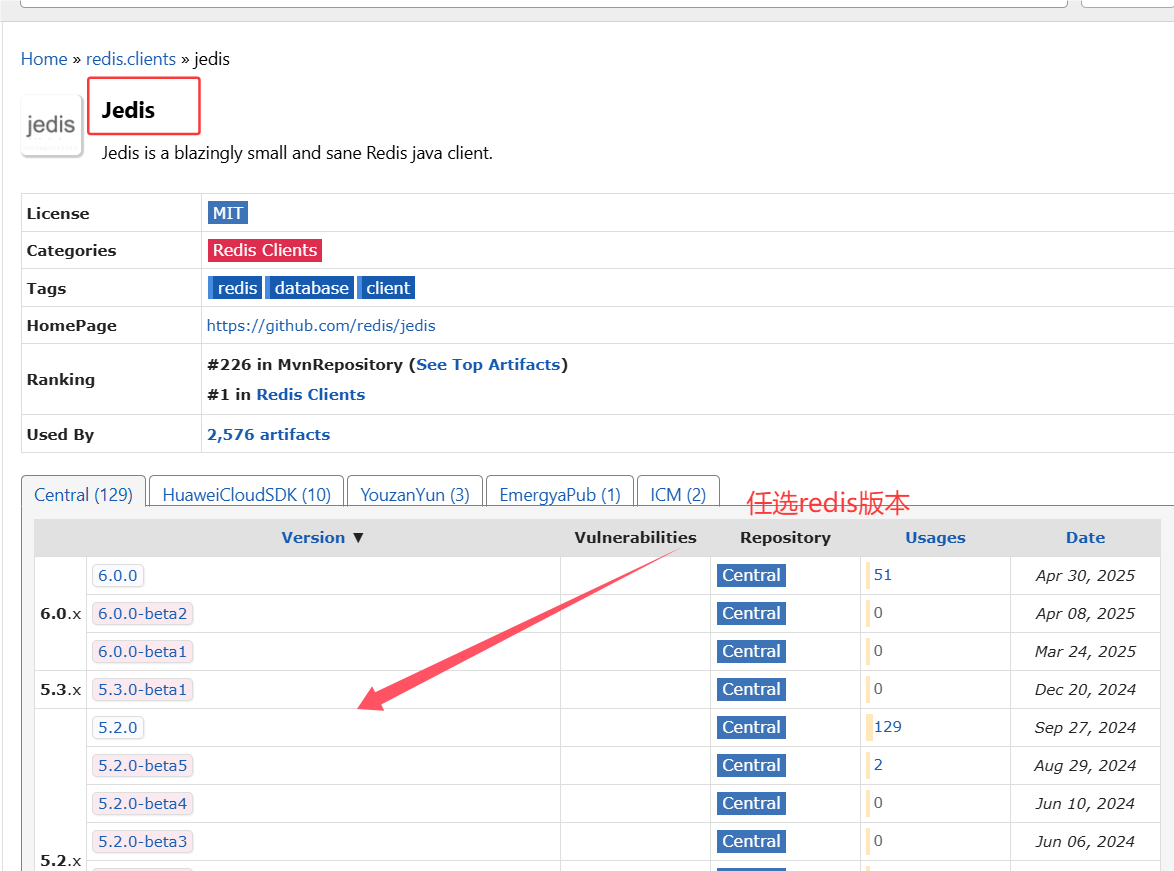Open version 5.3.0-beta1
This screenshot has height=871, width=1174.
click(x=142, y=690)
